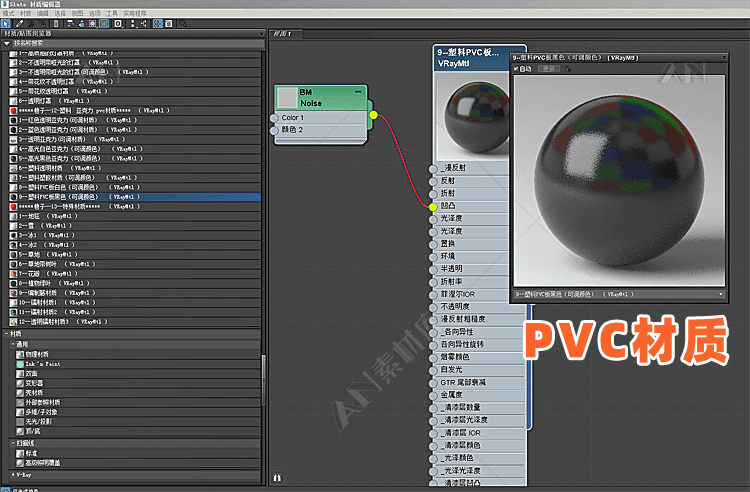
Task: Click the Select by Material toolbar icon
Action: coord(183,23)
